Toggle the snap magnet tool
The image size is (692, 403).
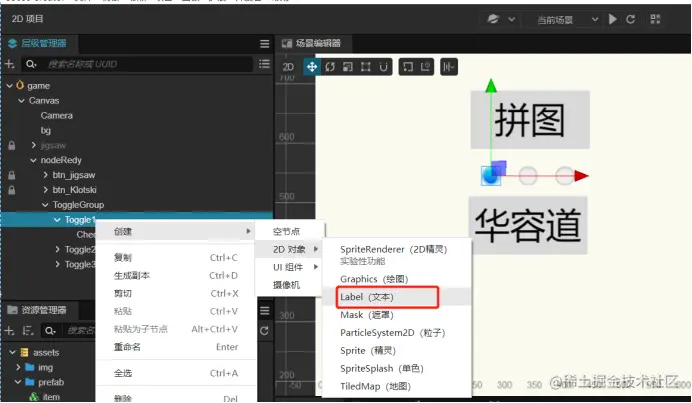[383, 67]
